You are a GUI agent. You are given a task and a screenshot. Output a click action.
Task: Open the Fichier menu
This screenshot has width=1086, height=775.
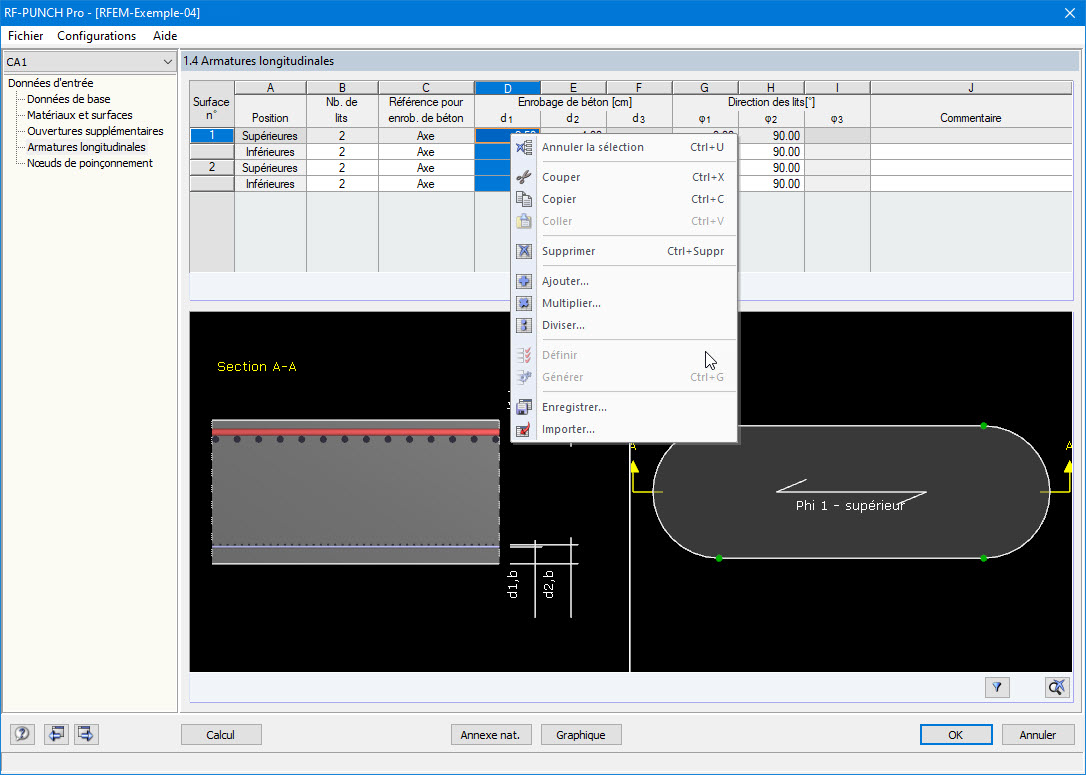(x=26, y=36)
